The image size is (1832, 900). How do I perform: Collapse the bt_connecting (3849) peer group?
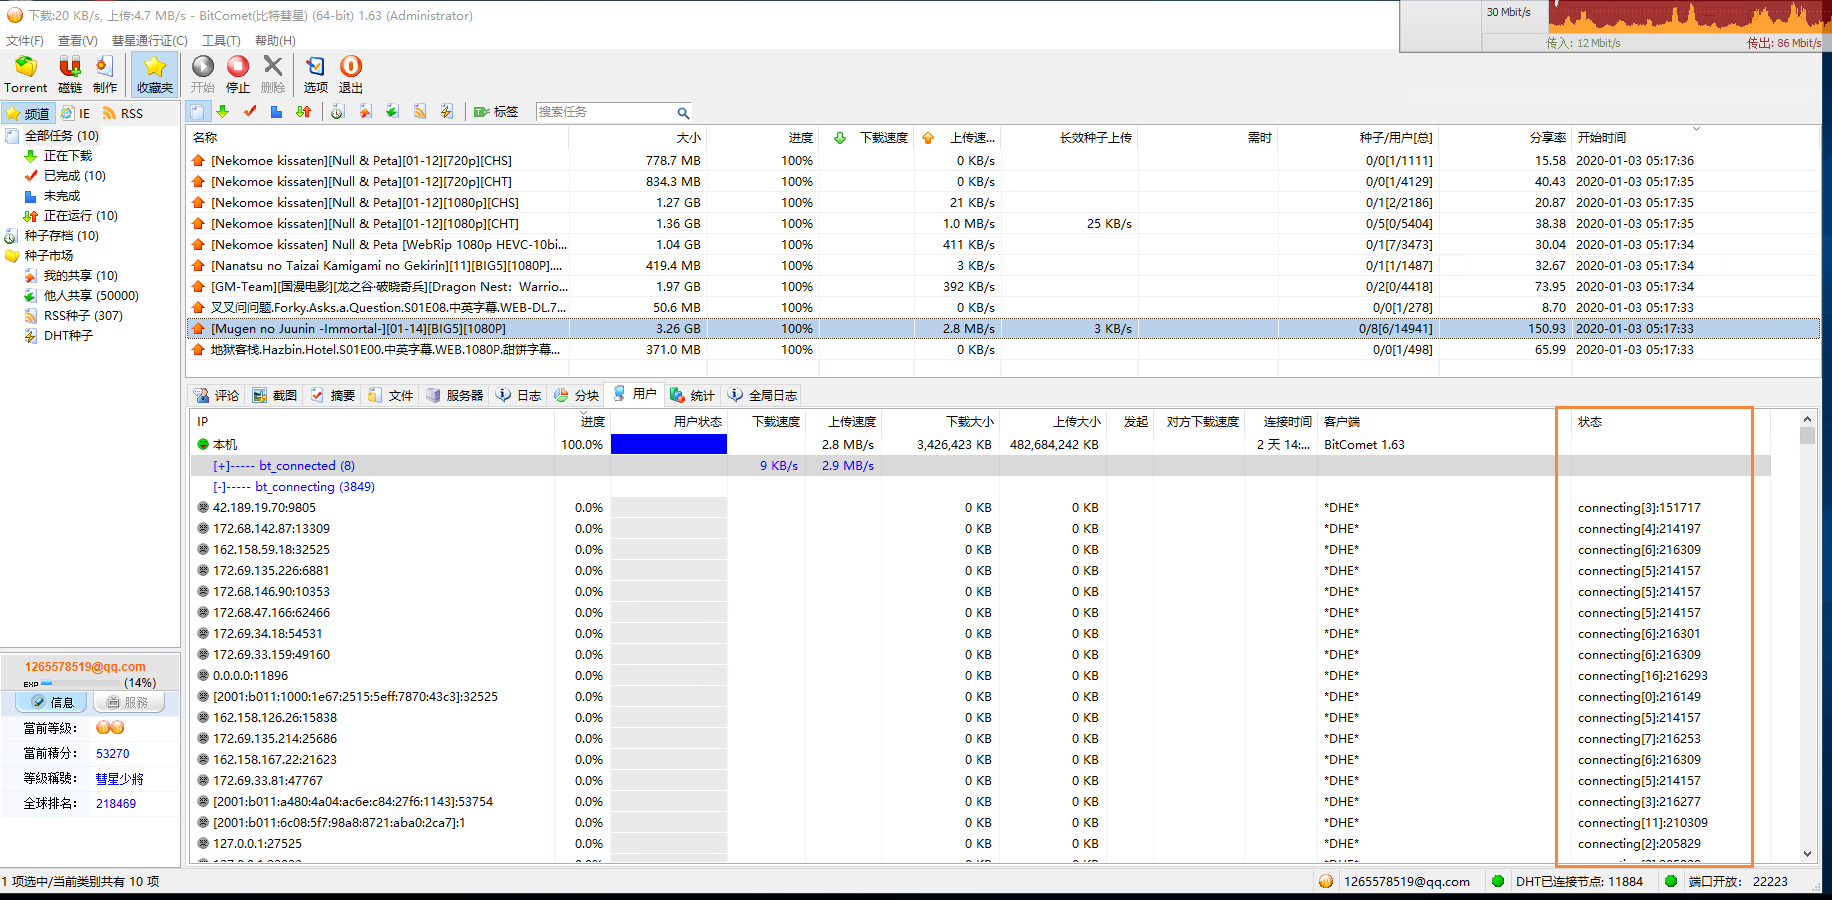pyautogui.click(x=219, y=487)
